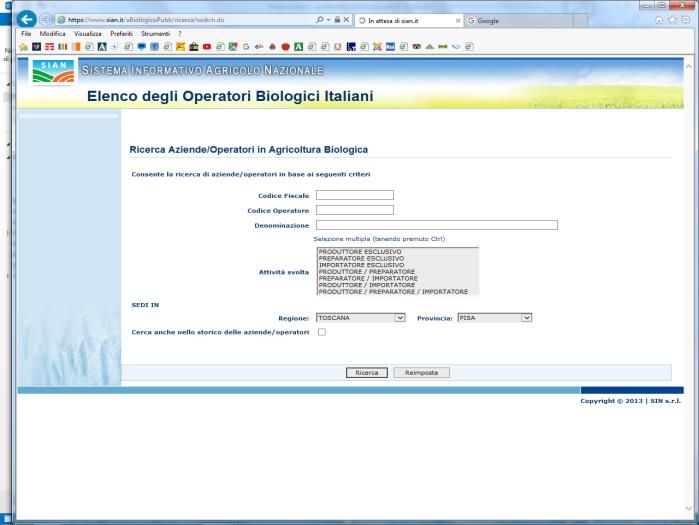Click the Reimposta button
Screen dimensions: 699x525
click(x=421, y=372)
